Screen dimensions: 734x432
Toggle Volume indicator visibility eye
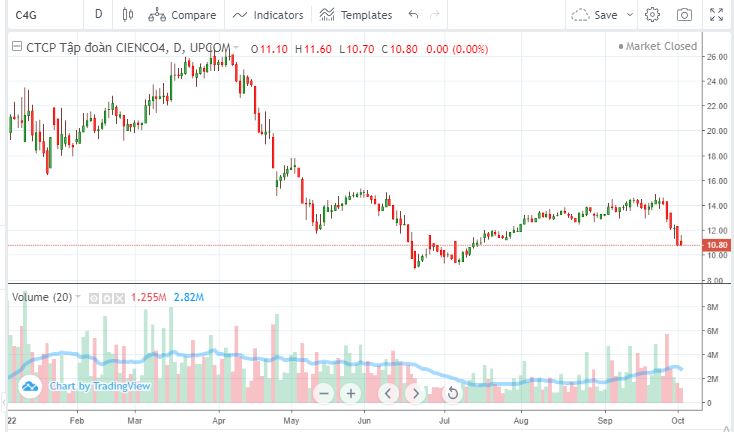point(94,297)
